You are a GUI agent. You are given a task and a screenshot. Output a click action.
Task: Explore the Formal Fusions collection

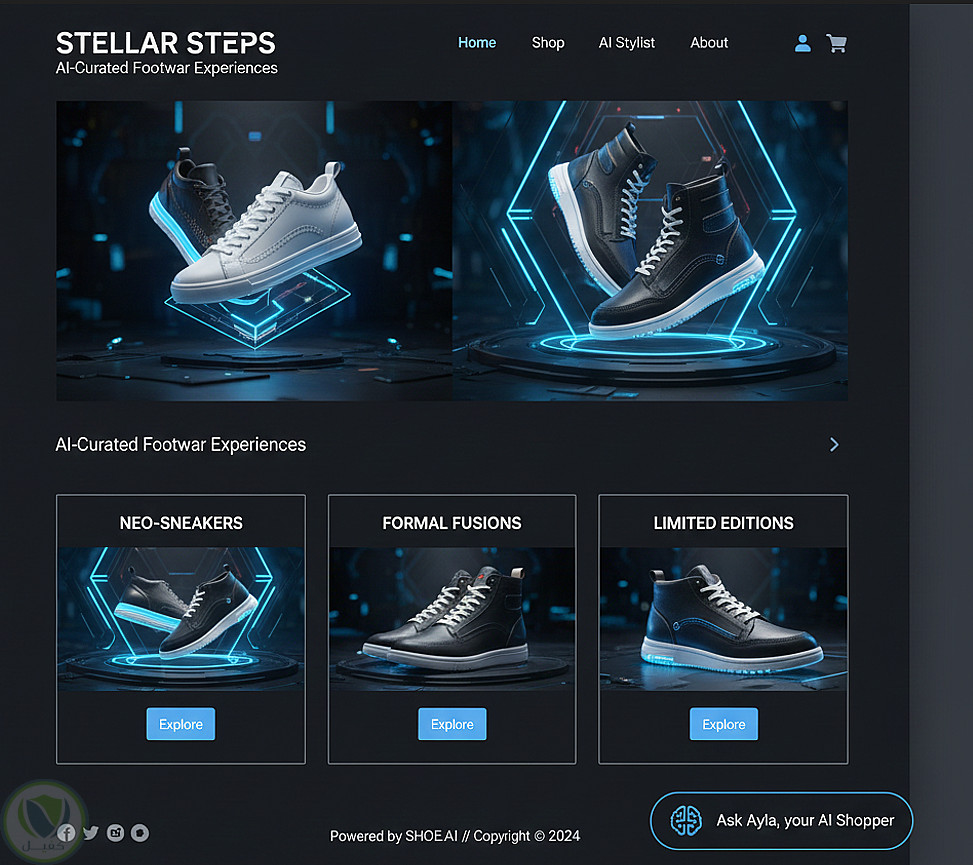(452, 724)
